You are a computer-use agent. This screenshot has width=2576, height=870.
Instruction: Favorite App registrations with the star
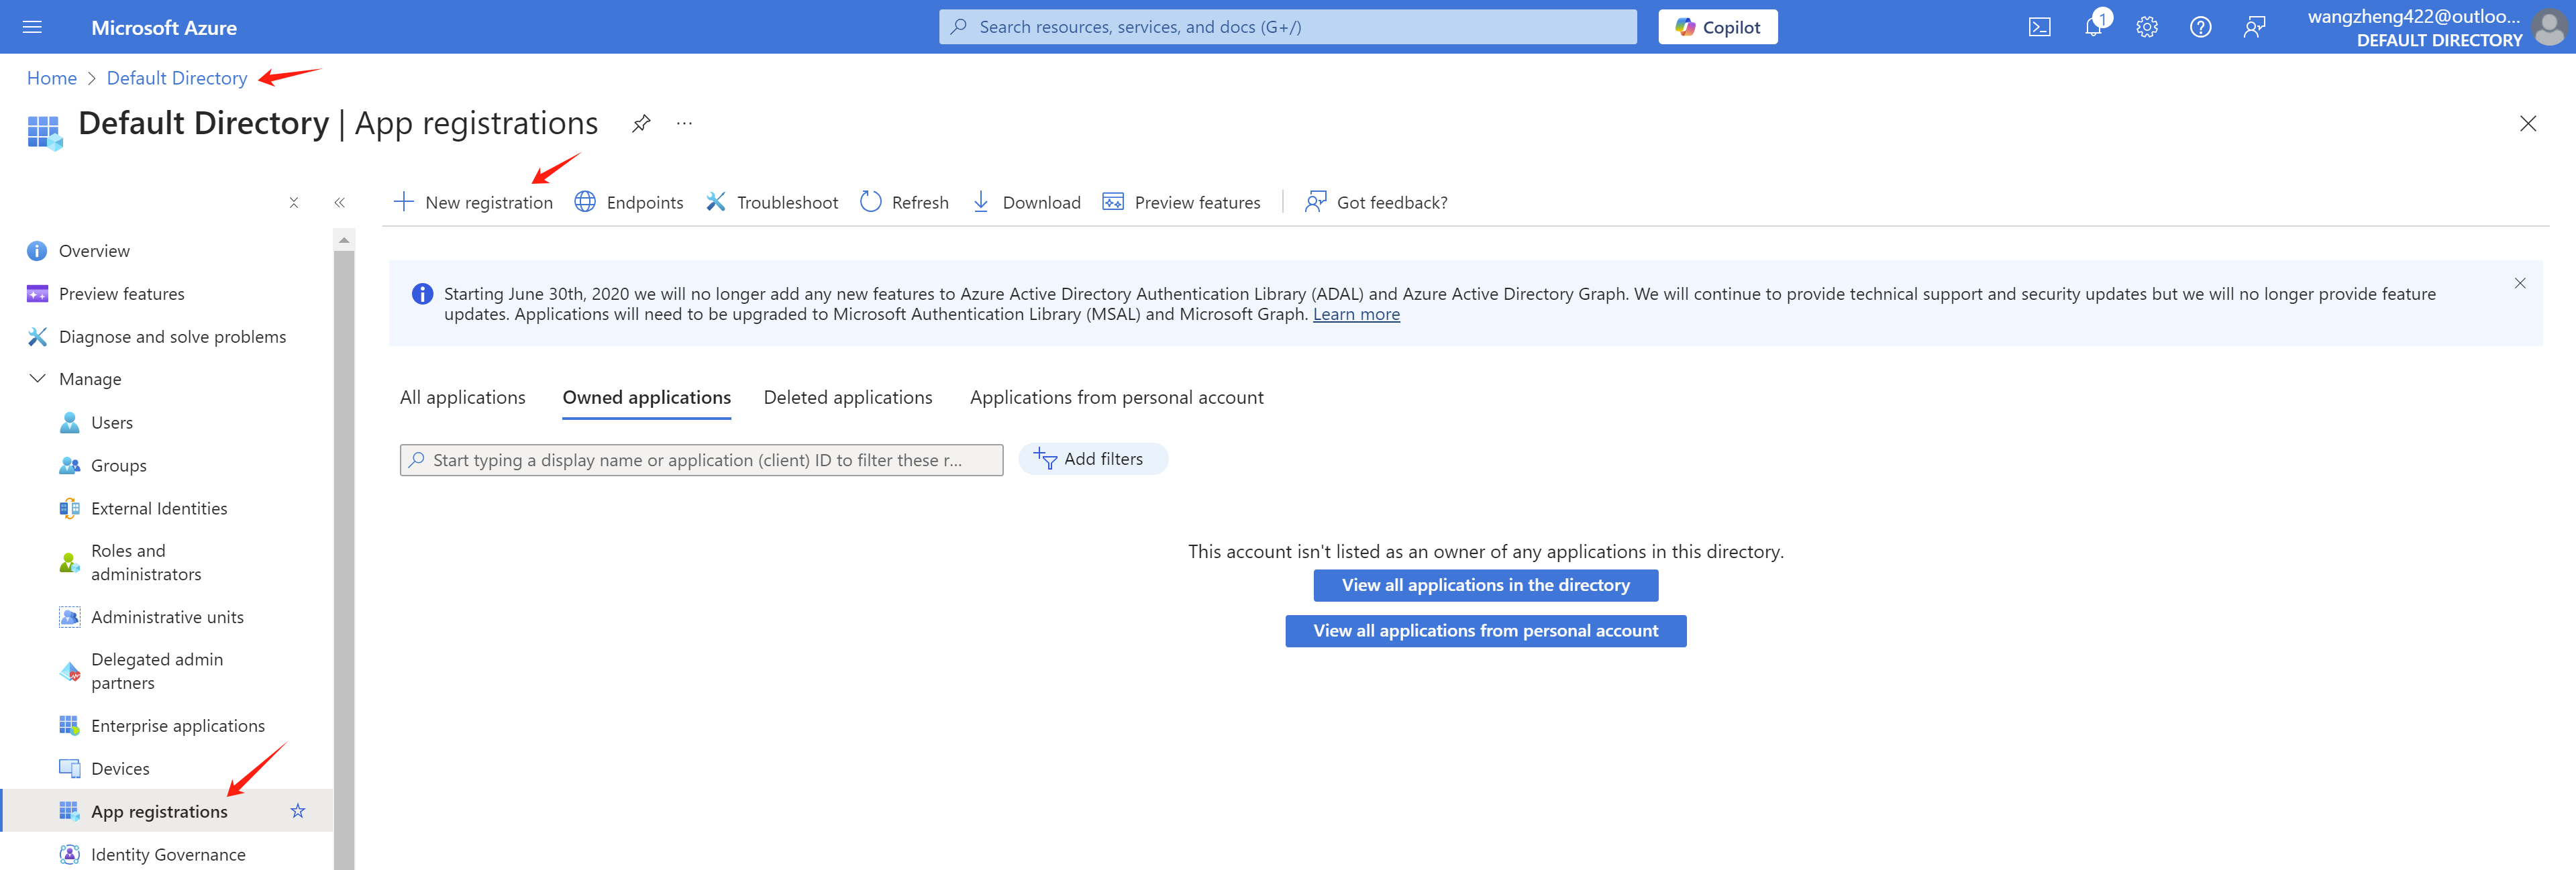coord(297,811)
